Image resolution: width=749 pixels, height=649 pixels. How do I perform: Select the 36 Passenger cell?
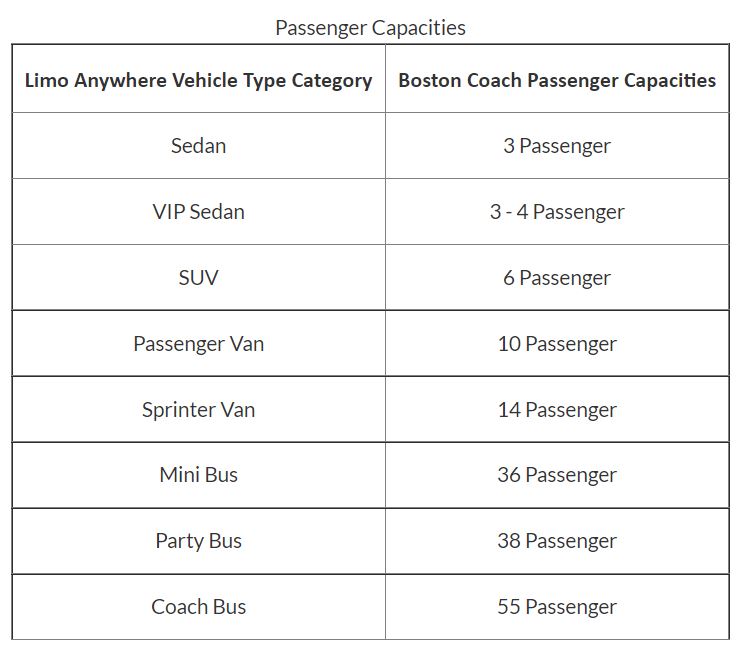(x=557, y=475)
